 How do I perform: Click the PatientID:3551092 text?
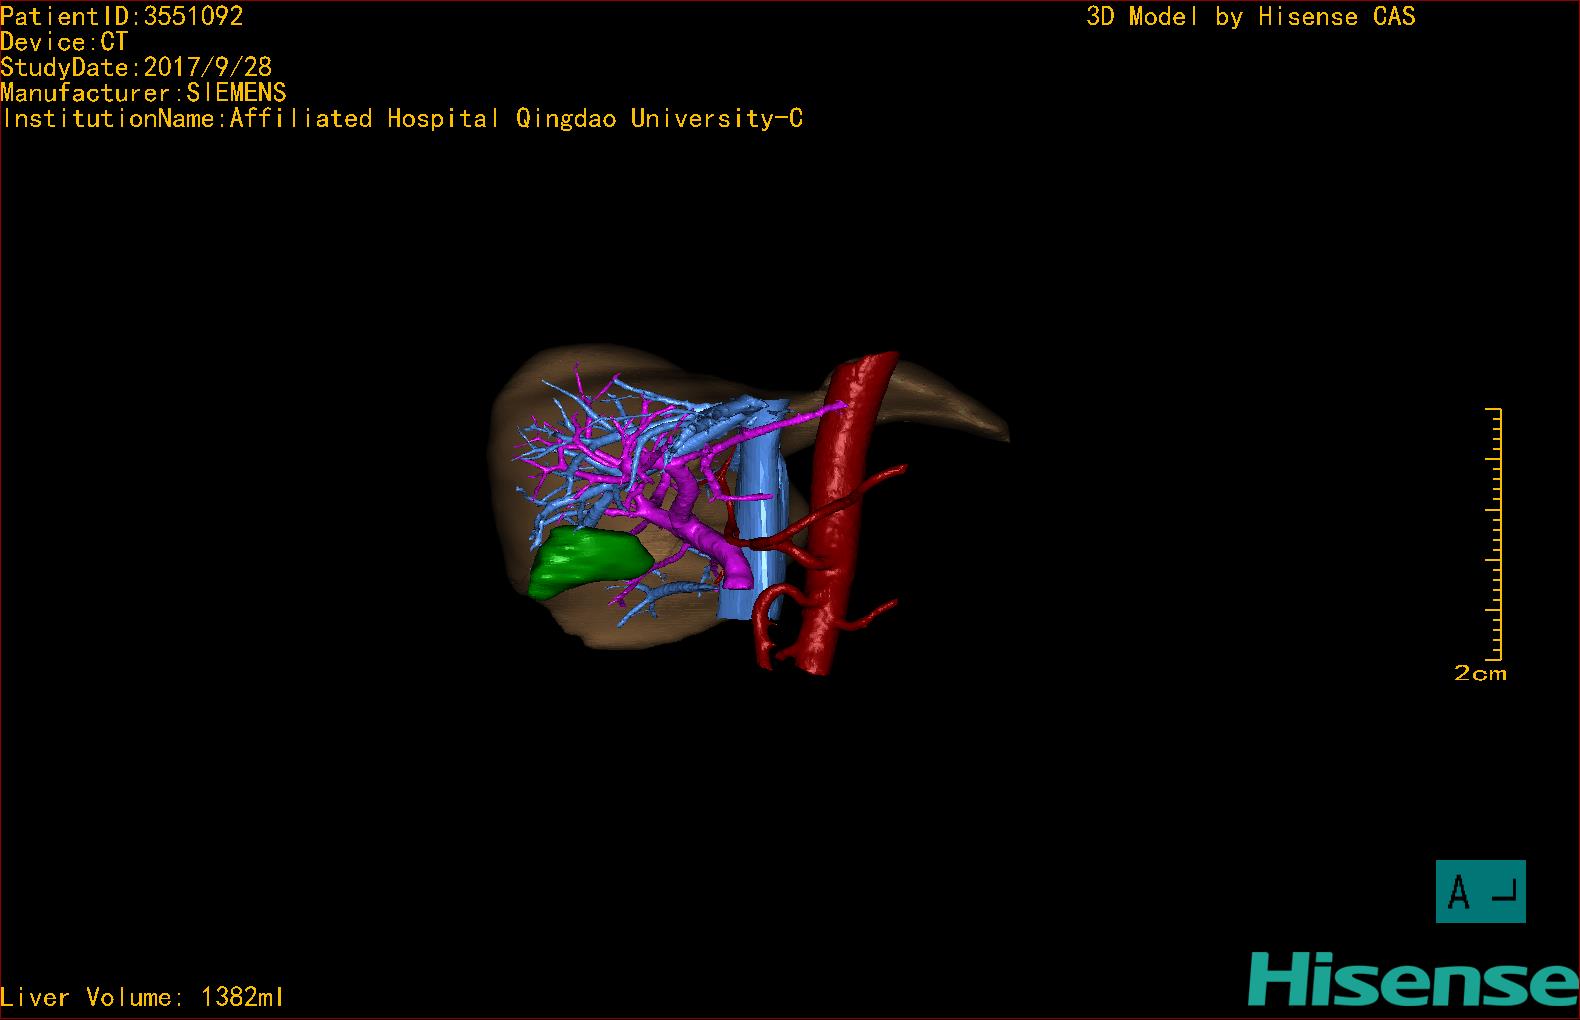(122, 16)
